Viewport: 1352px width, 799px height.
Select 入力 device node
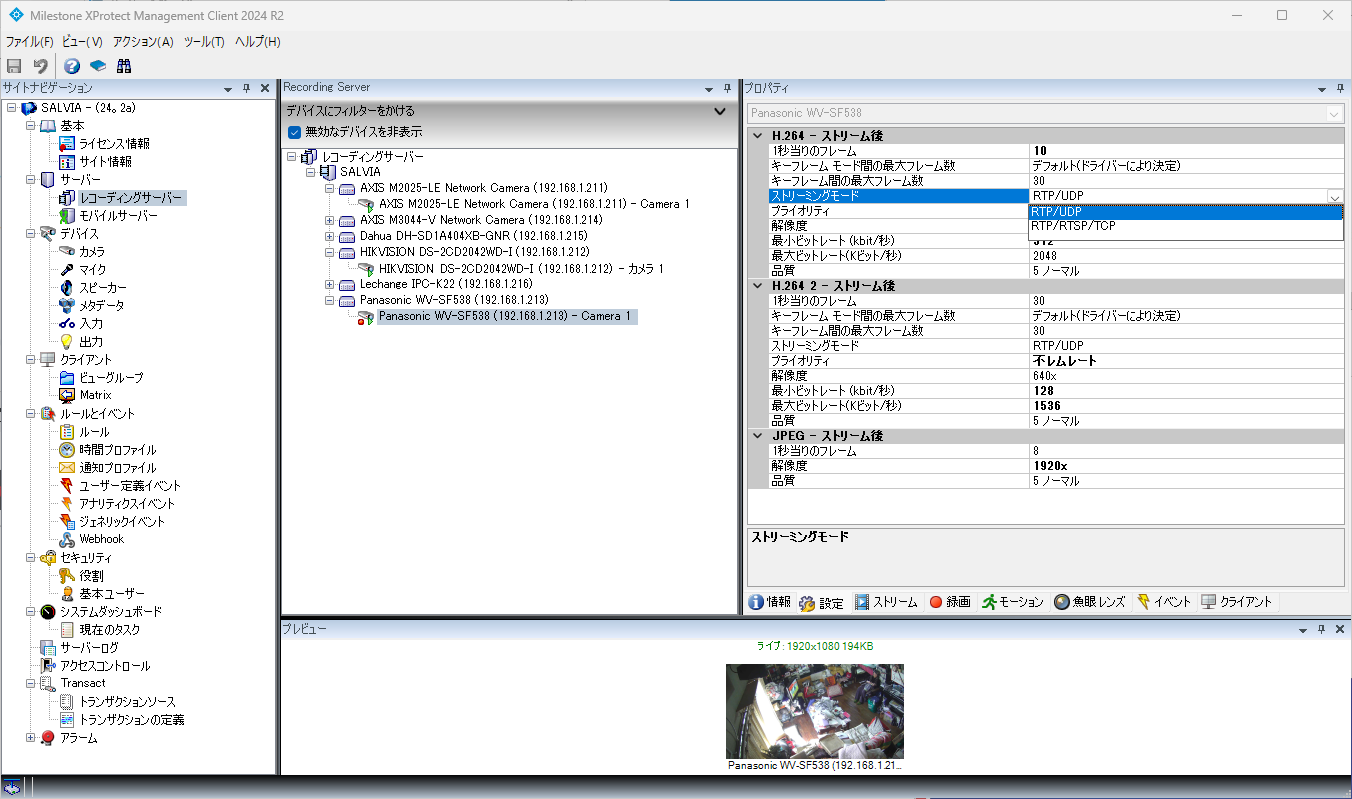(x=91, y=324)
